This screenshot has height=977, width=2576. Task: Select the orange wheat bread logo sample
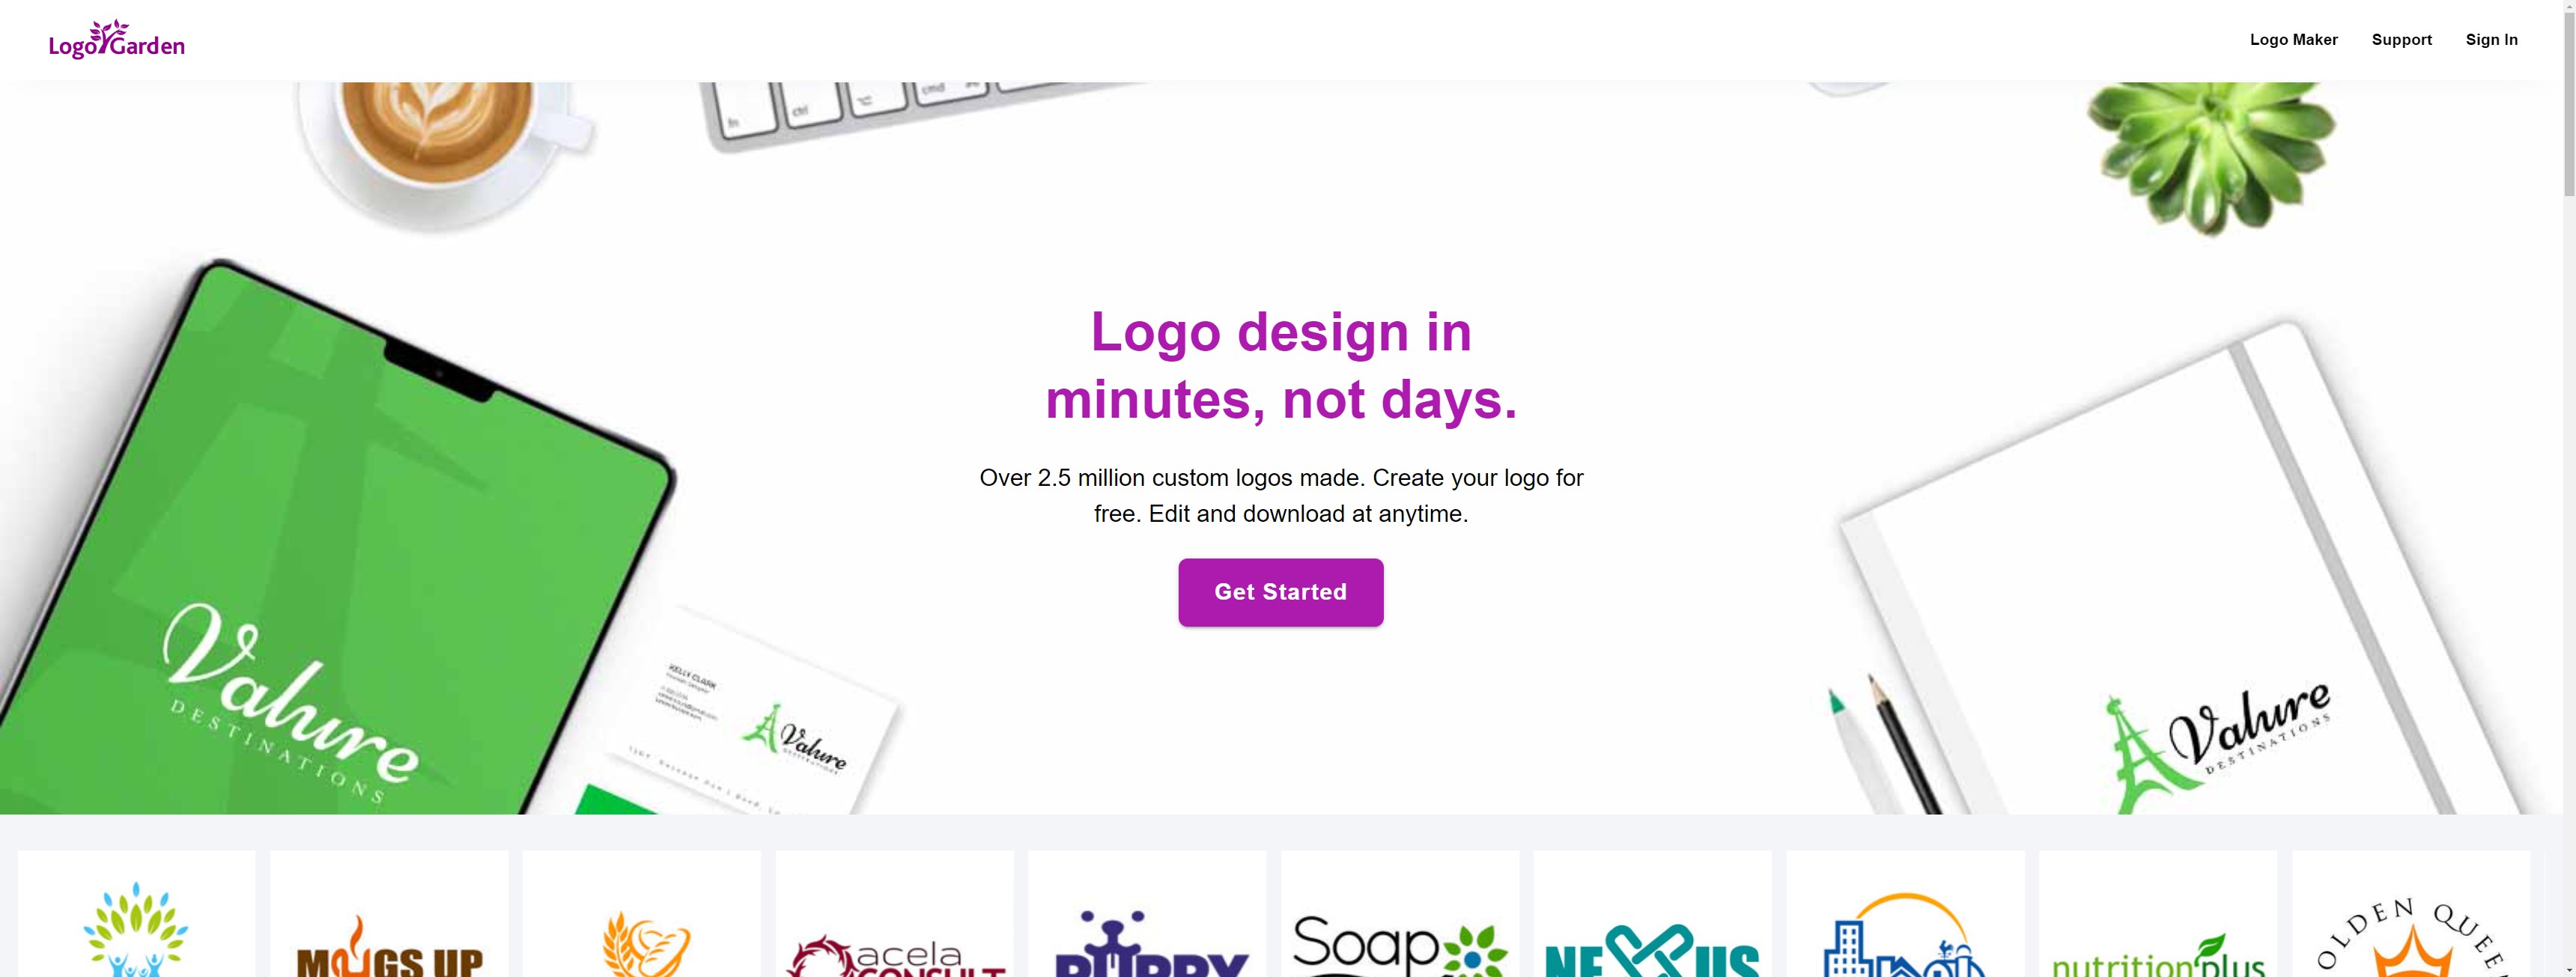click(x=641, y=914)
